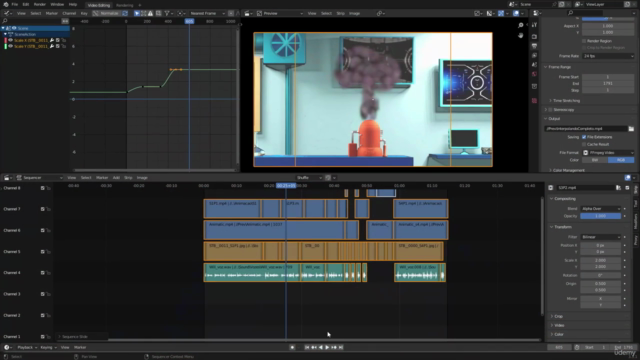The width and height of the screenshot is (640, 360).
Task: Click the auto normalization refresh icon
Action: tap(125, 13)
